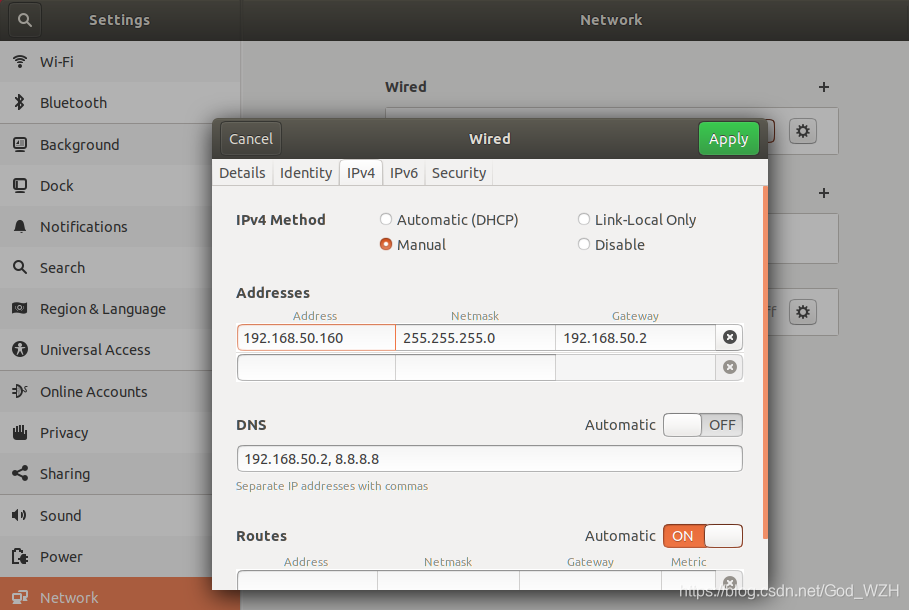The image size is (909, 610).
Task: Click the Background monitor icon
Action: [x=20, y=144]
